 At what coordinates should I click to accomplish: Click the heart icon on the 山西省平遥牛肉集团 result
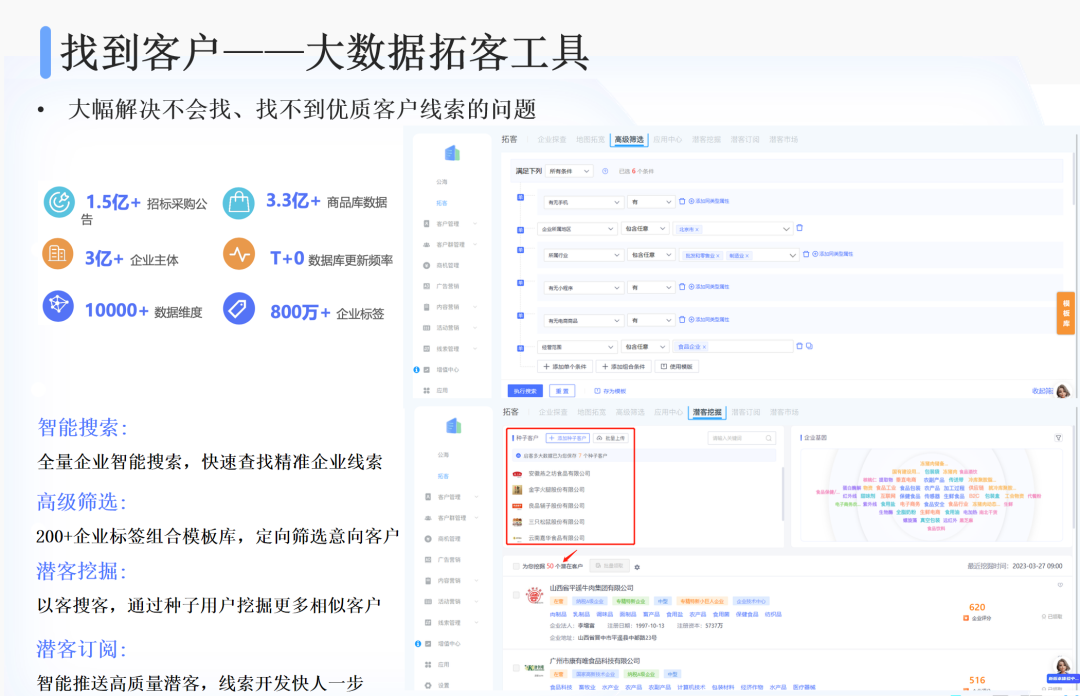pyautogui.click(x=1058, y=587)
